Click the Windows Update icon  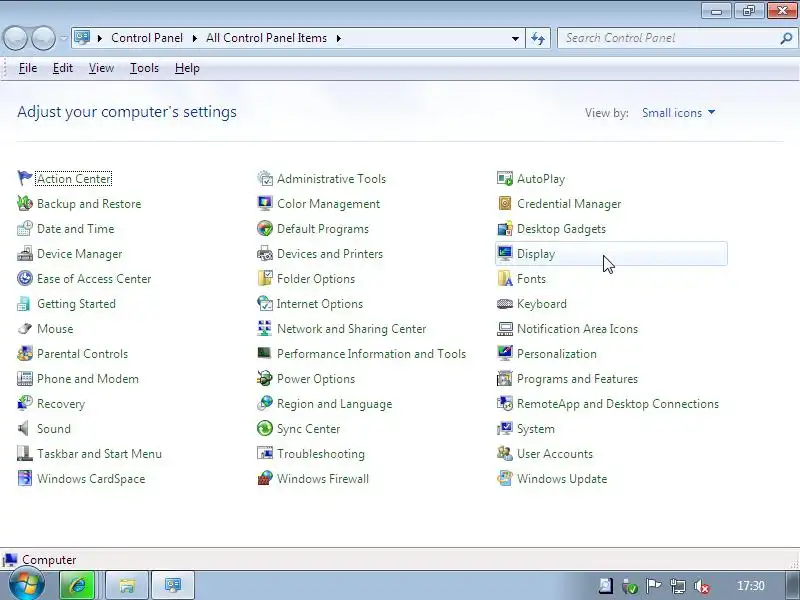pyautogui.click(x=505, y=479)
